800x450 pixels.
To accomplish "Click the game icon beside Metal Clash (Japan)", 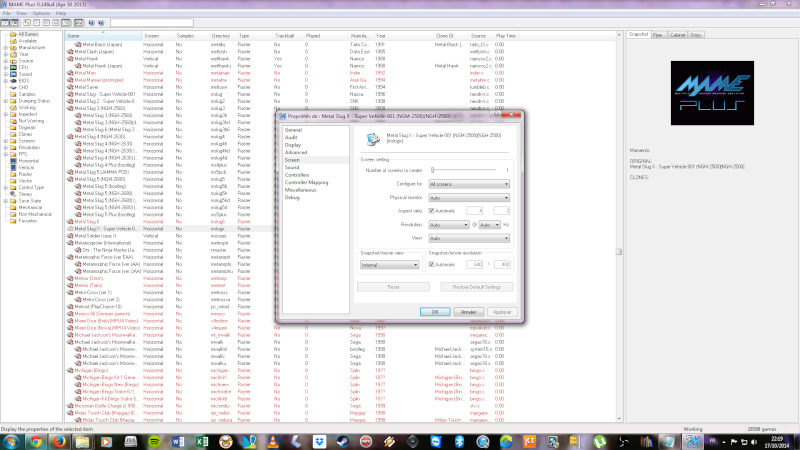I will 70,52.
